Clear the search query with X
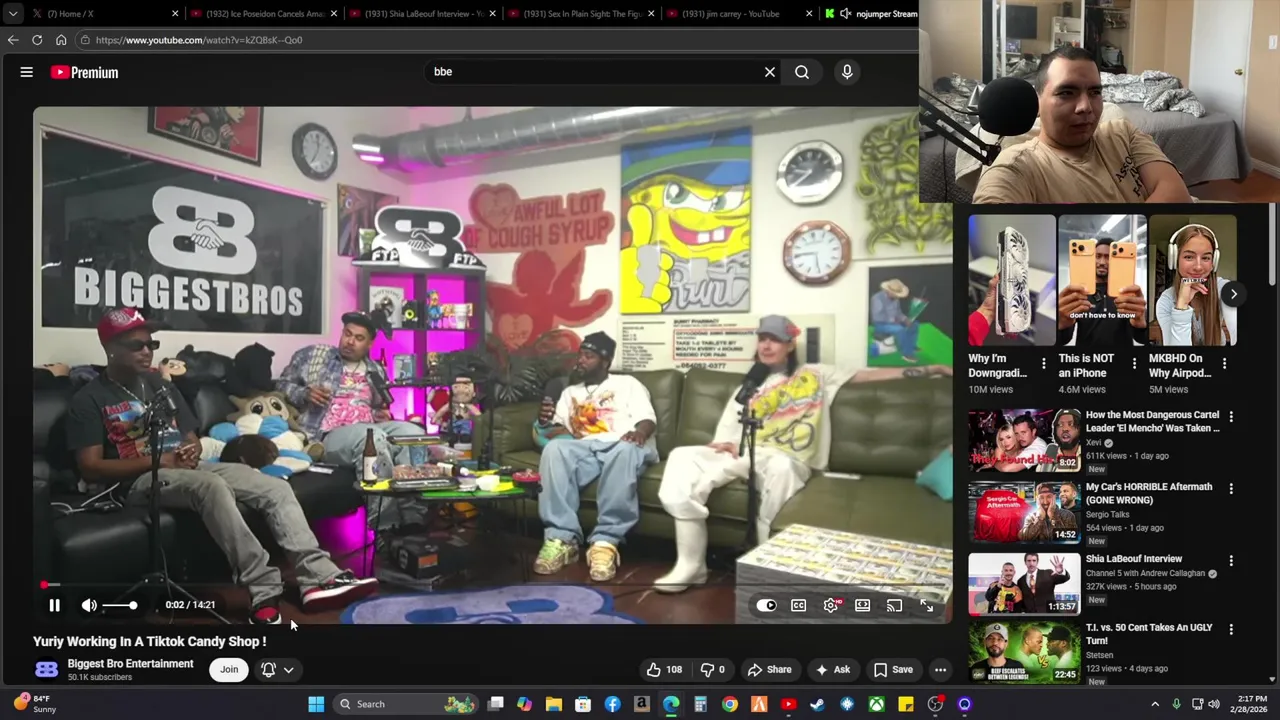 (x=770, y=72)
